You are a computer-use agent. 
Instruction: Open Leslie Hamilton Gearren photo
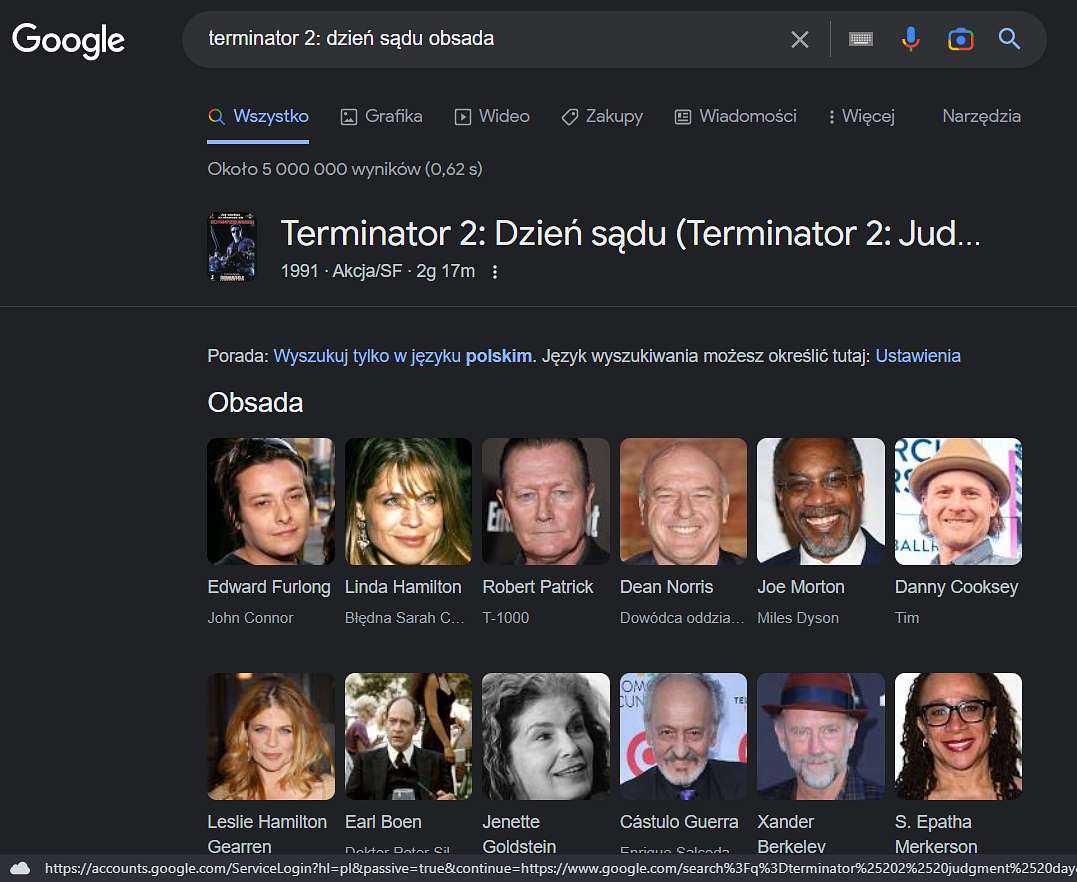(271, 736)
